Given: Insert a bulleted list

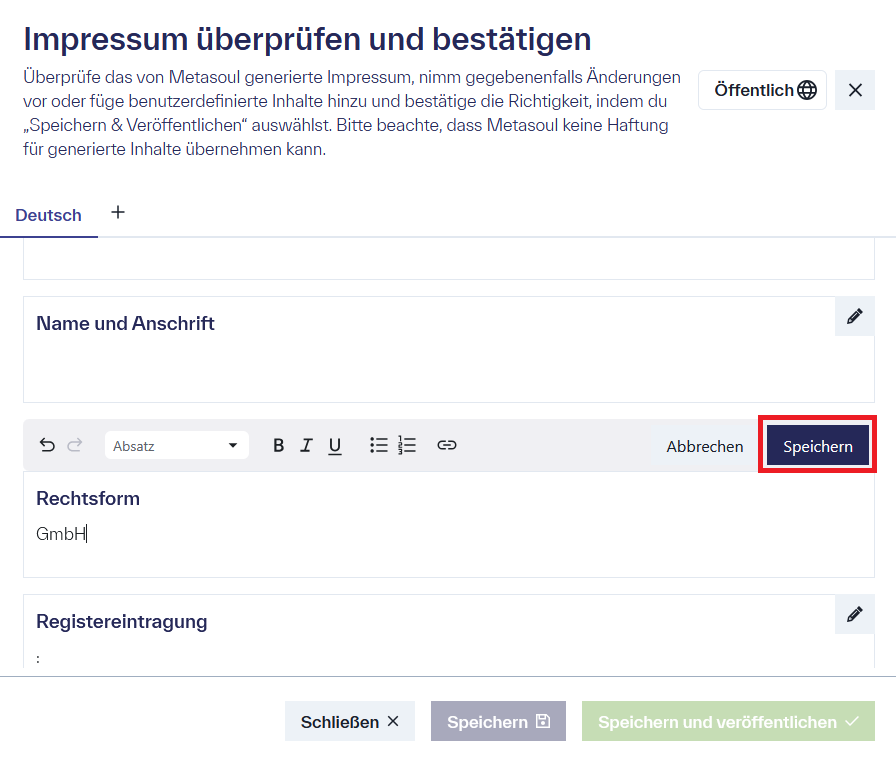Looking at the screenshot, I should tap(379, 445).
